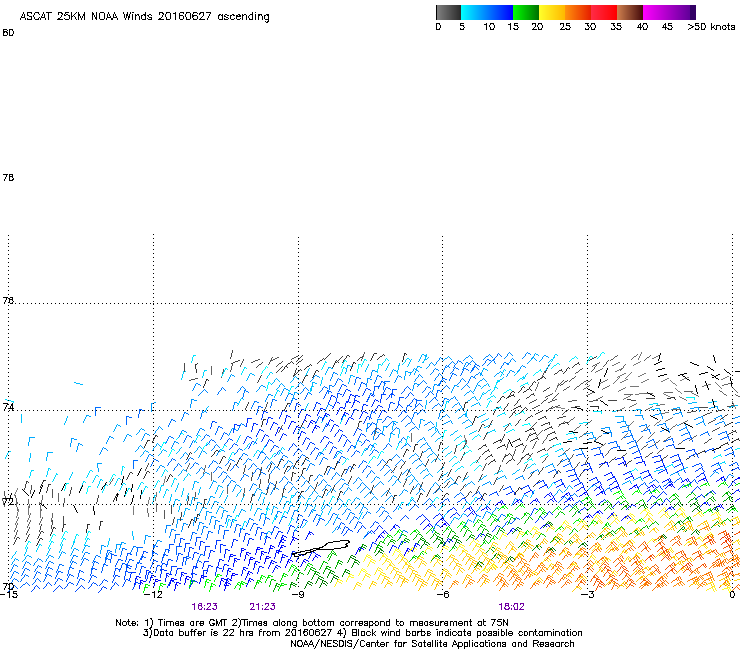
Task: Click the latitude axis label '72'
Action: (x=8, y=501)
